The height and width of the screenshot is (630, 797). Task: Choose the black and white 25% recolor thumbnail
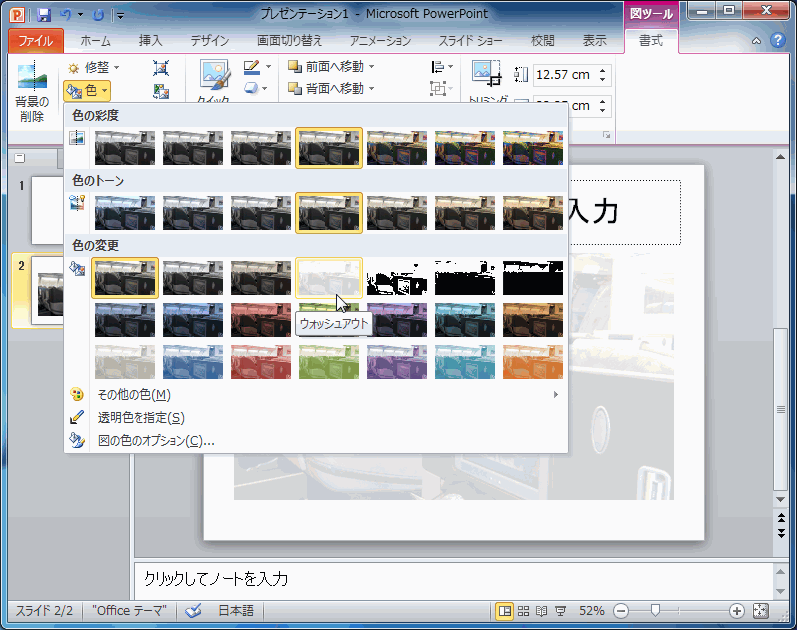pyautogui.click(x=397, y=278)
